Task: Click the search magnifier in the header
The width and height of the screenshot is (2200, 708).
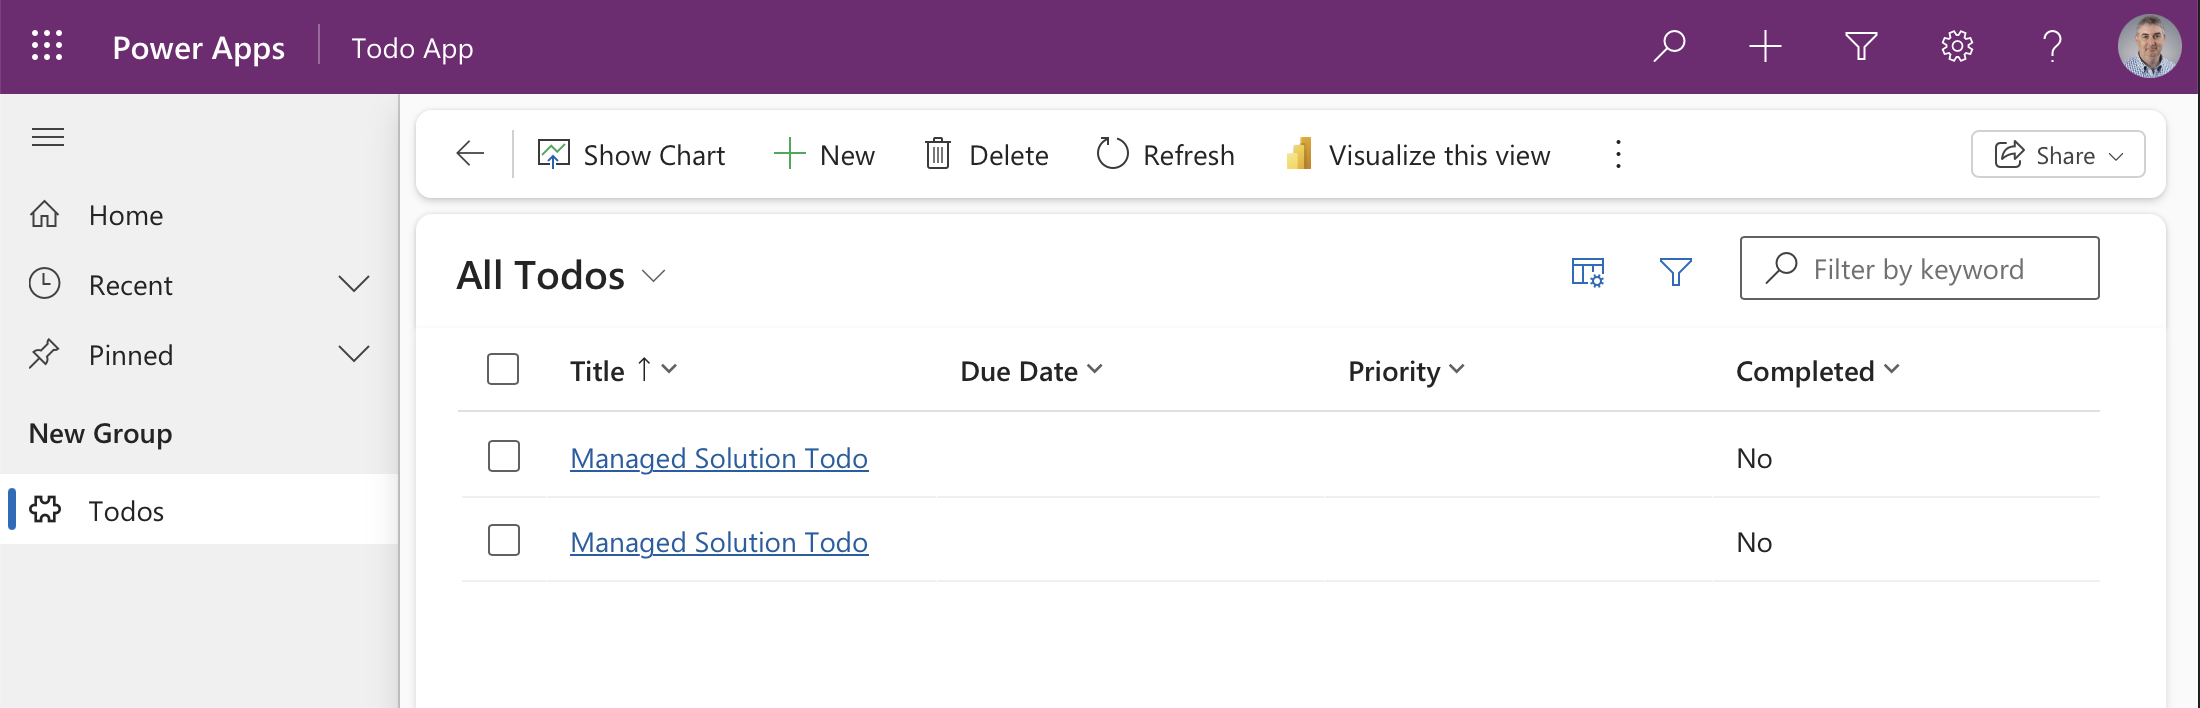Action: [1669, 46]
